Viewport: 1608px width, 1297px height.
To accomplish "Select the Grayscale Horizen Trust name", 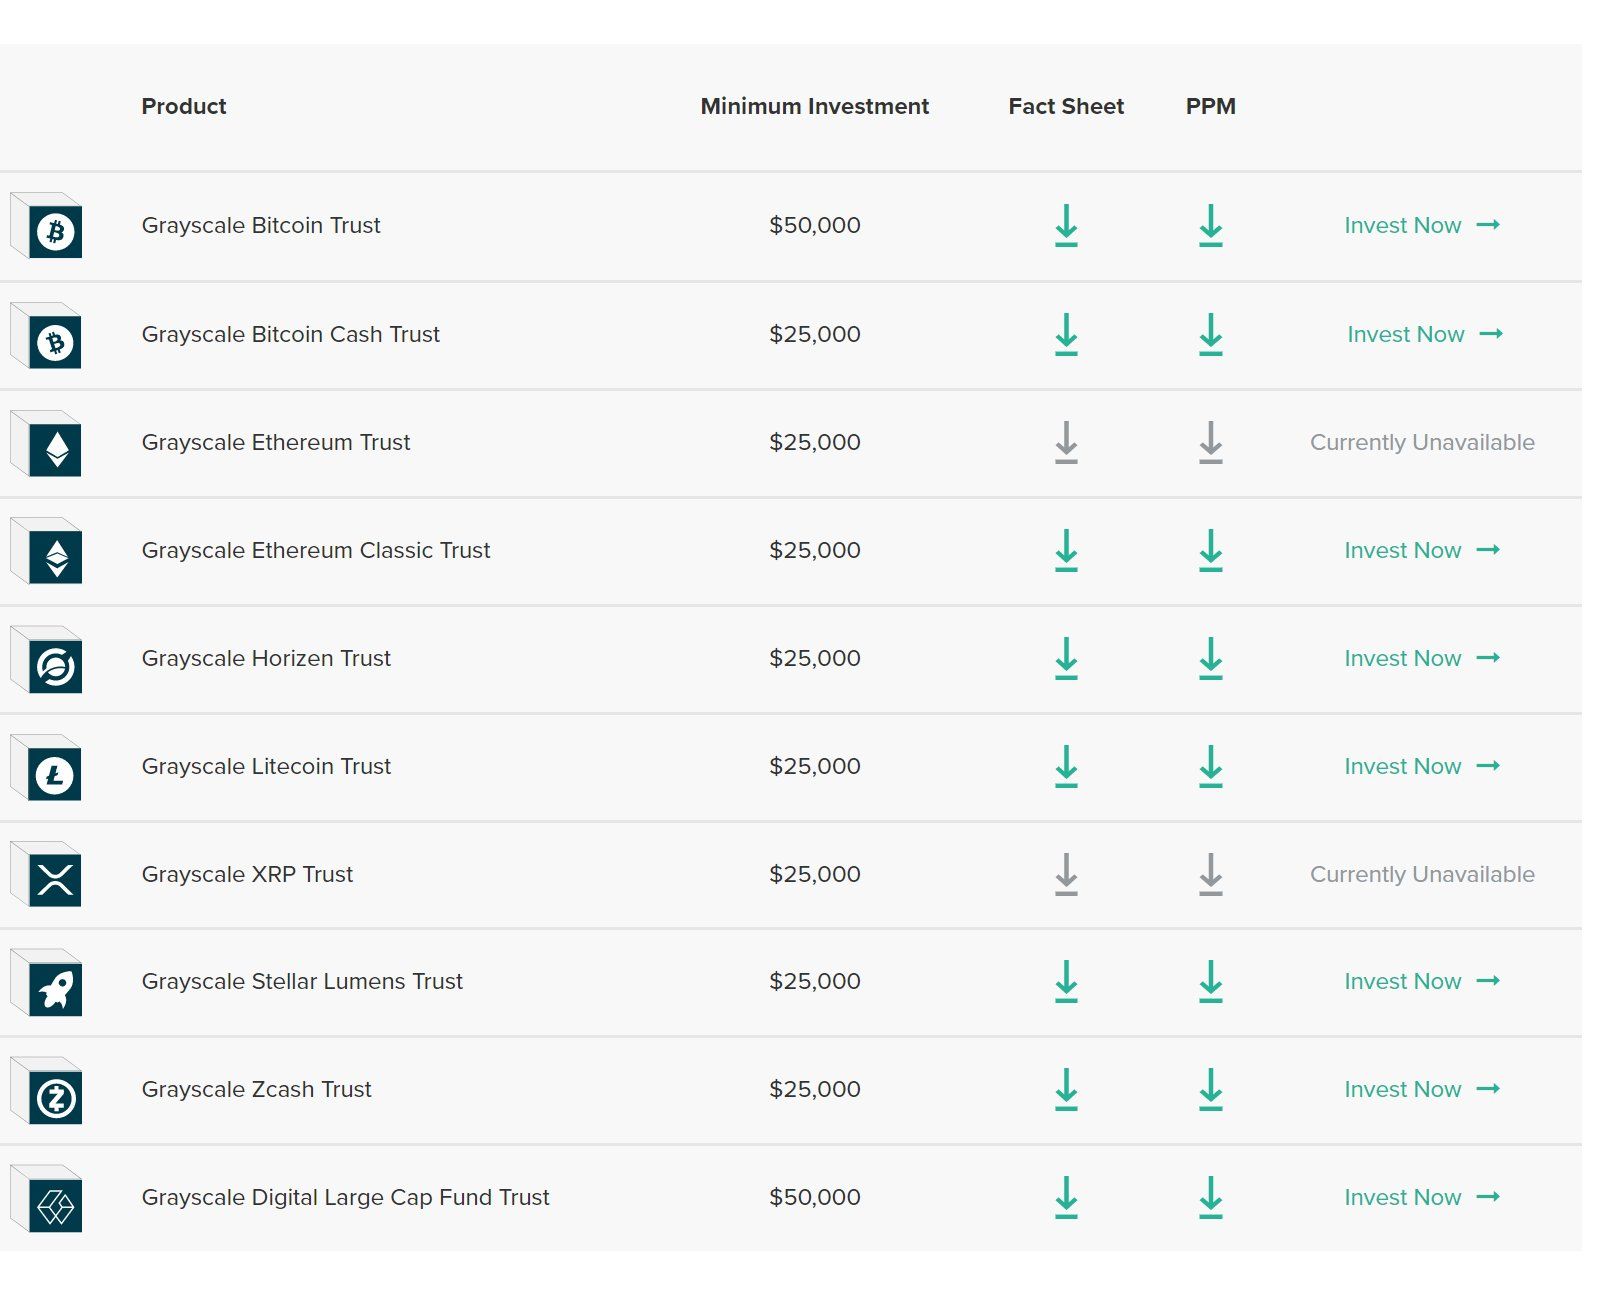I will 266,658.
